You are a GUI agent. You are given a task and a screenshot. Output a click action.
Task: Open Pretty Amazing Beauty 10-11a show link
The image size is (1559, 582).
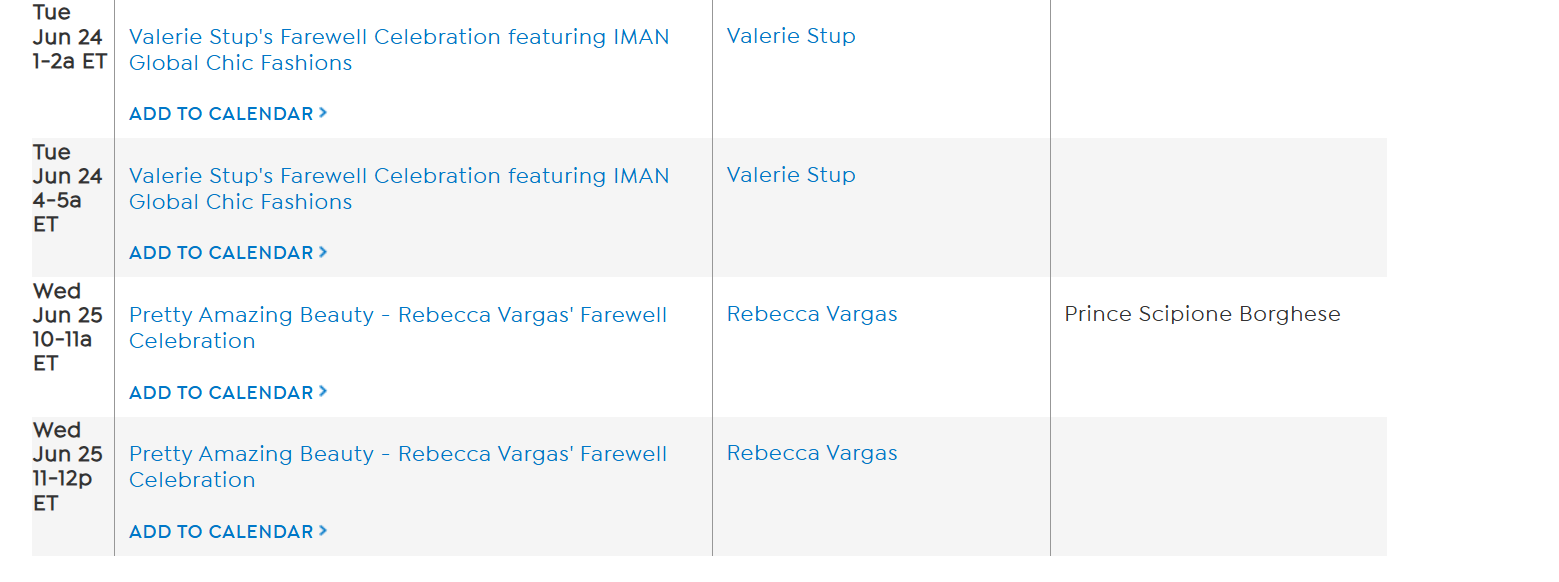(x=398, y=316)
